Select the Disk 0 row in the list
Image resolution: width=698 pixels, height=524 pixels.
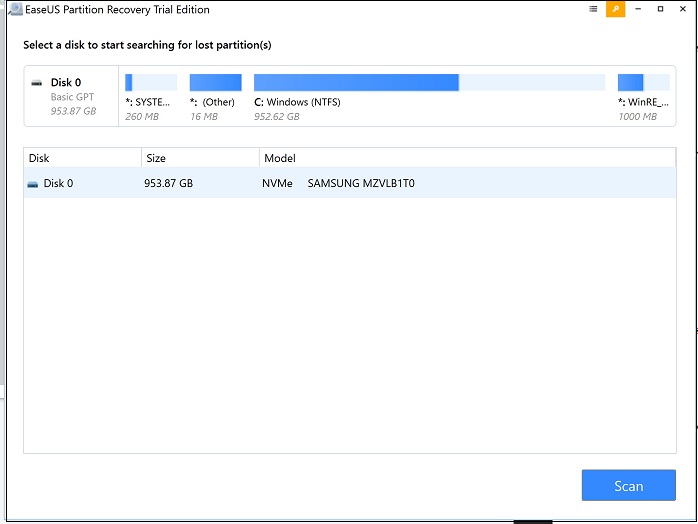(350, 183)
